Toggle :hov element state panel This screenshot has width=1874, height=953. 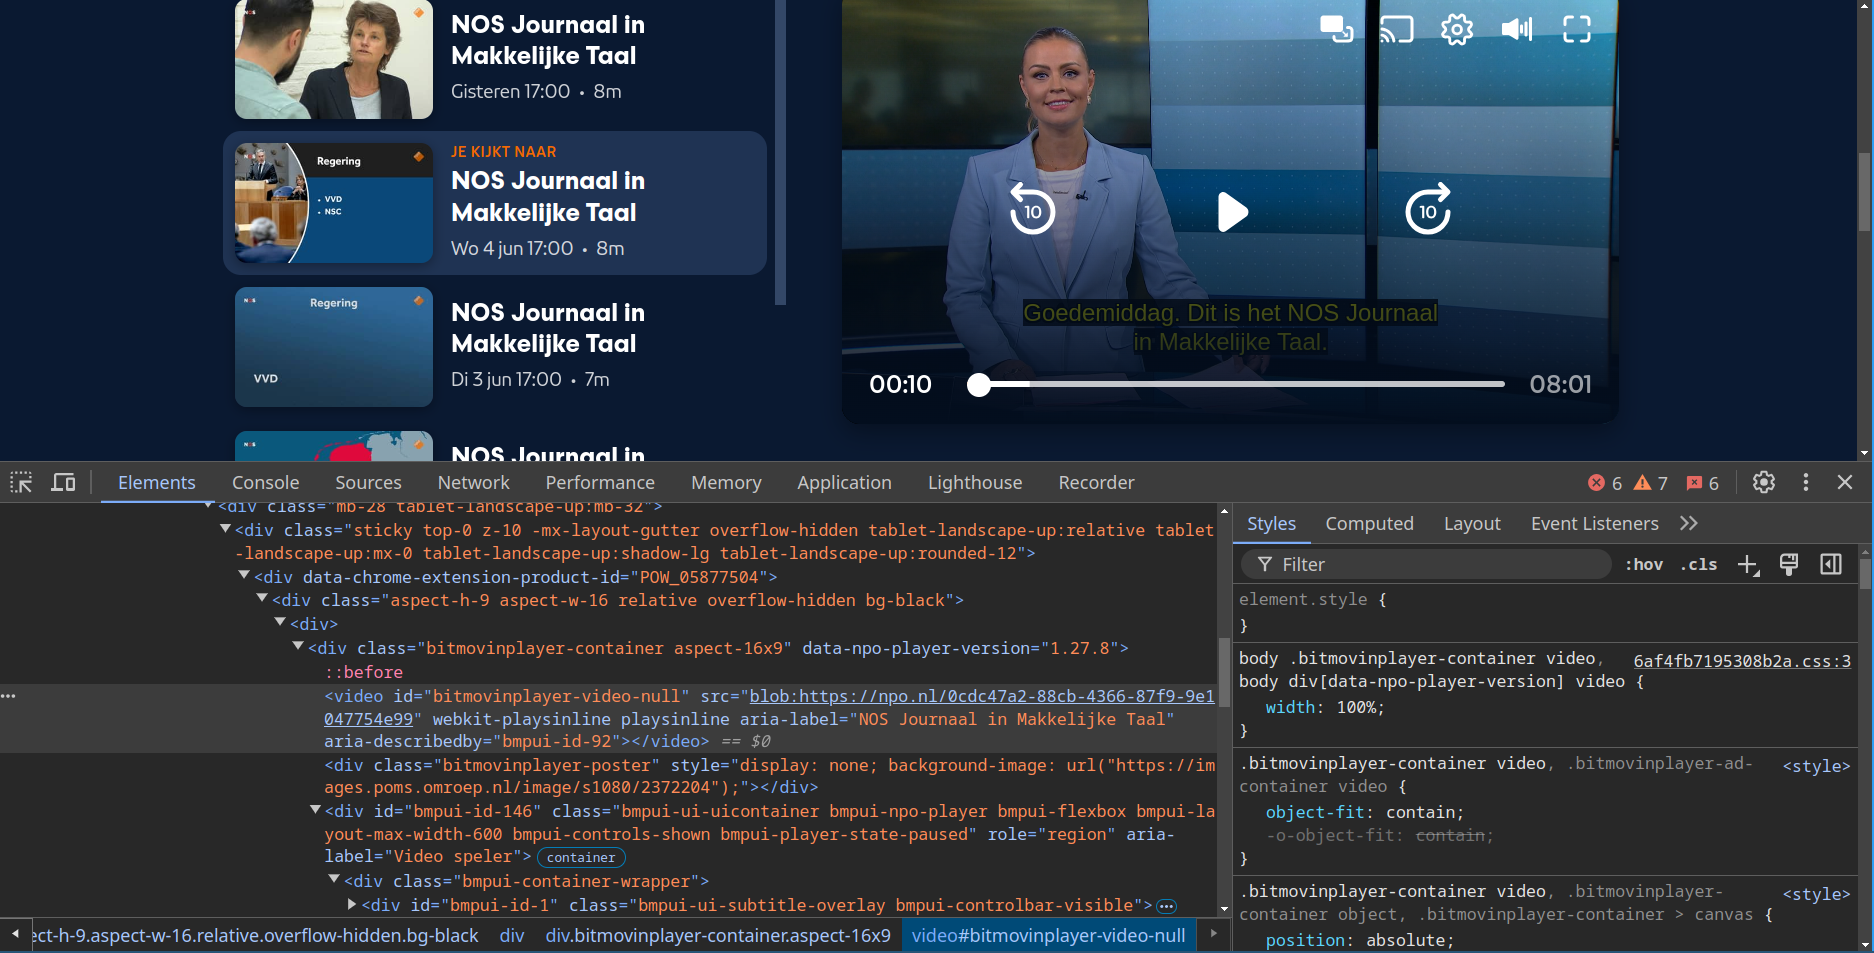(1644, 565)
